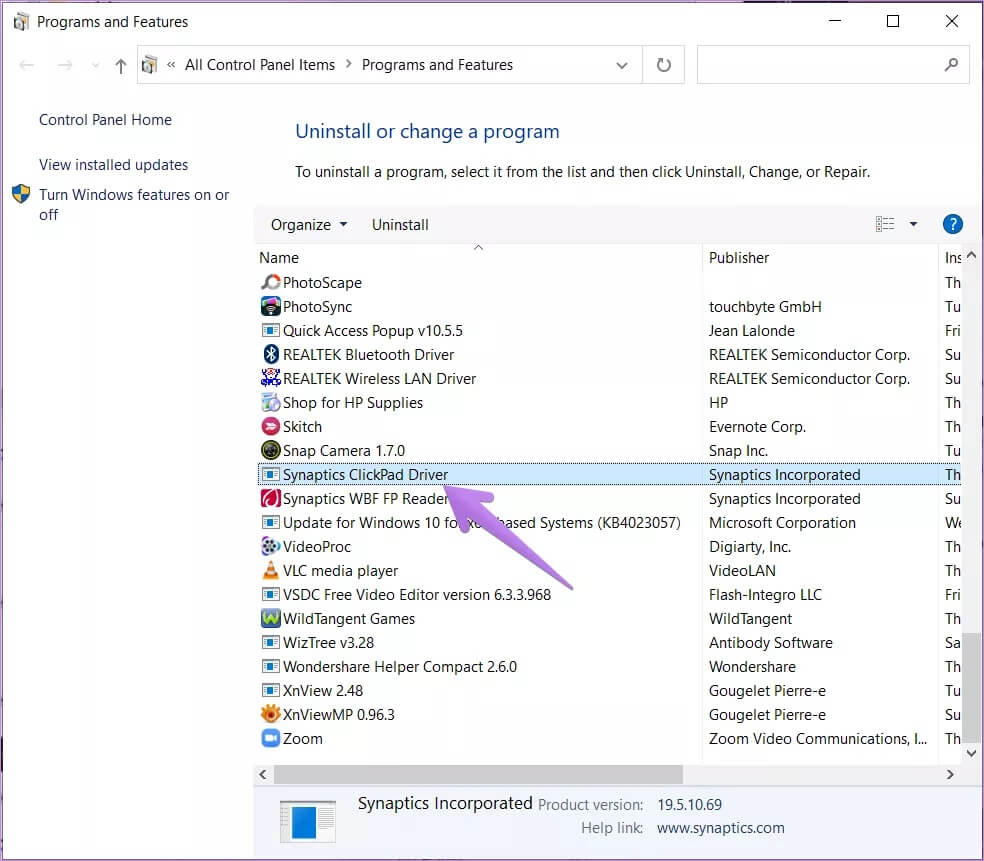Viewport: 984px width, 861px height.
Task: Click the Synaptics WBF FP Reader icon
Action: [x=270, y=498]
